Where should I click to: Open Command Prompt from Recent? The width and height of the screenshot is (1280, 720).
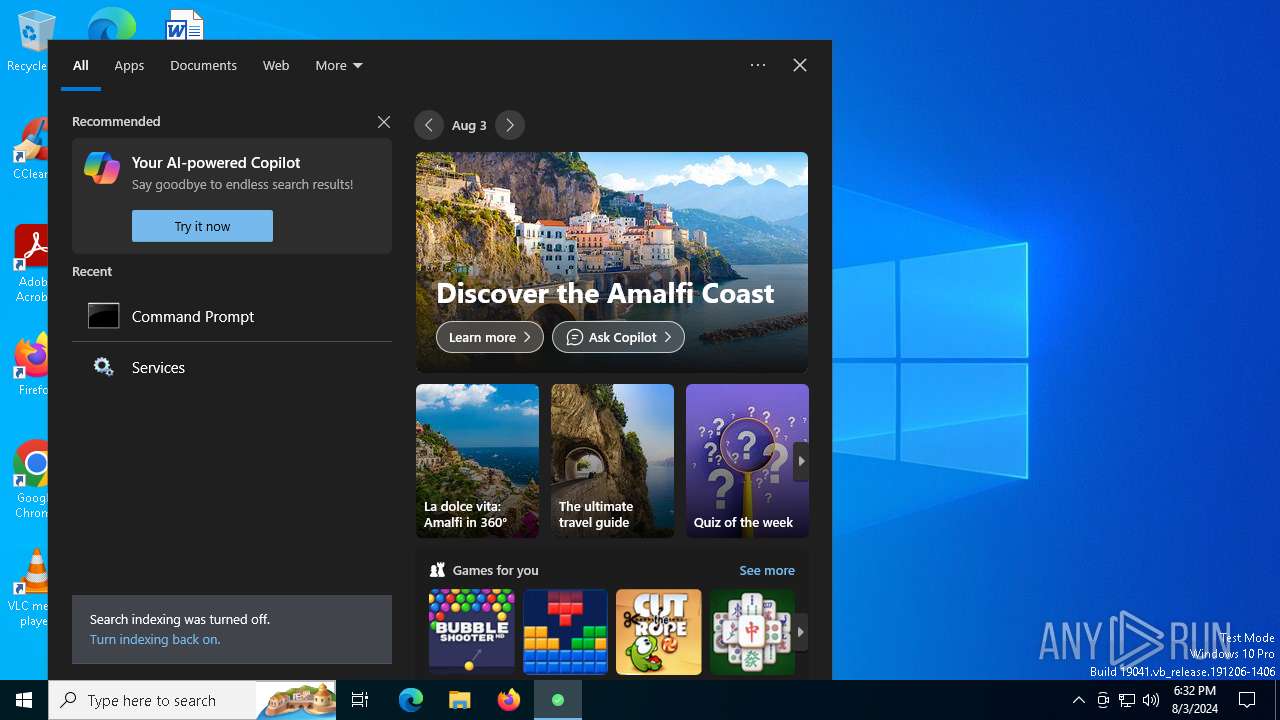coord(232,316)
